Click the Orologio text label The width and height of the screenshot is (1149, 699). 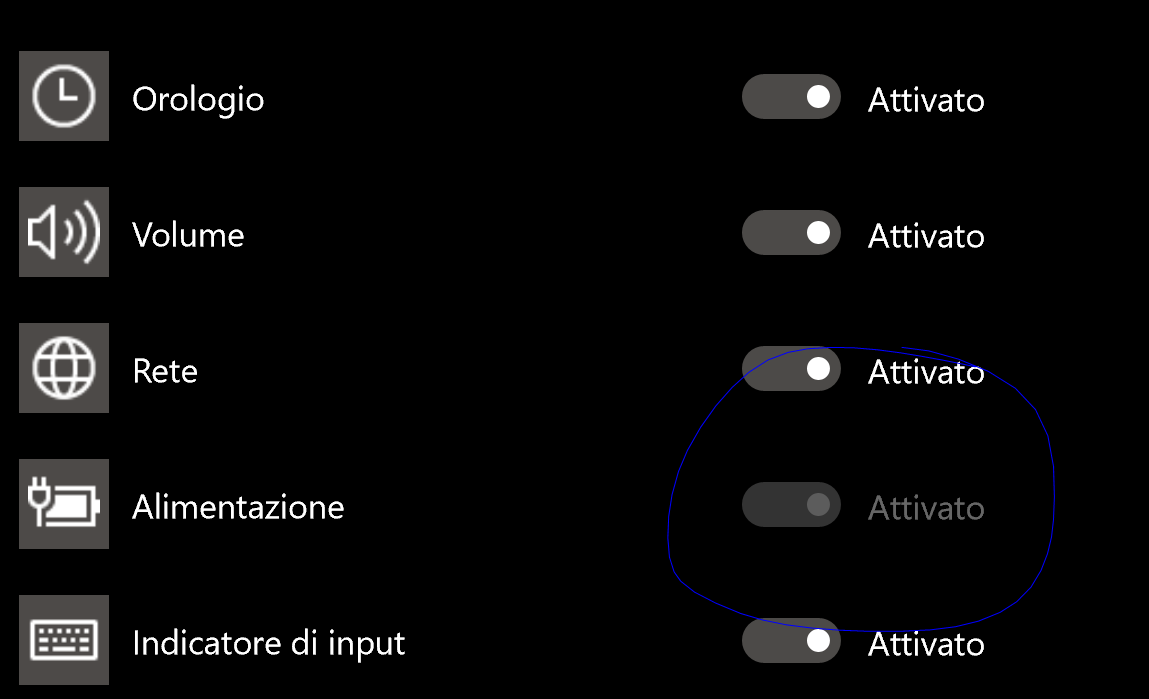pos(198,99)
